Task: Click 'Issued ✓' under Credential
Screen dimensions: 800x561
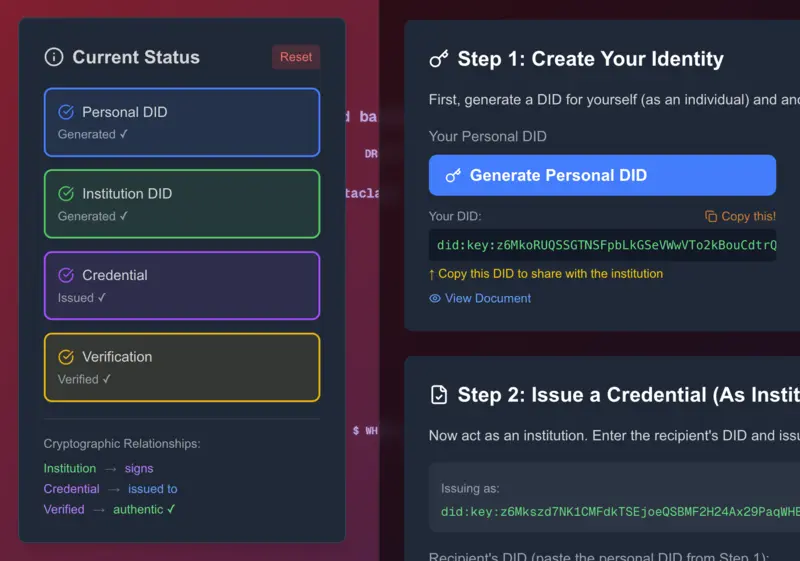Action: click(x=82, y=298)
